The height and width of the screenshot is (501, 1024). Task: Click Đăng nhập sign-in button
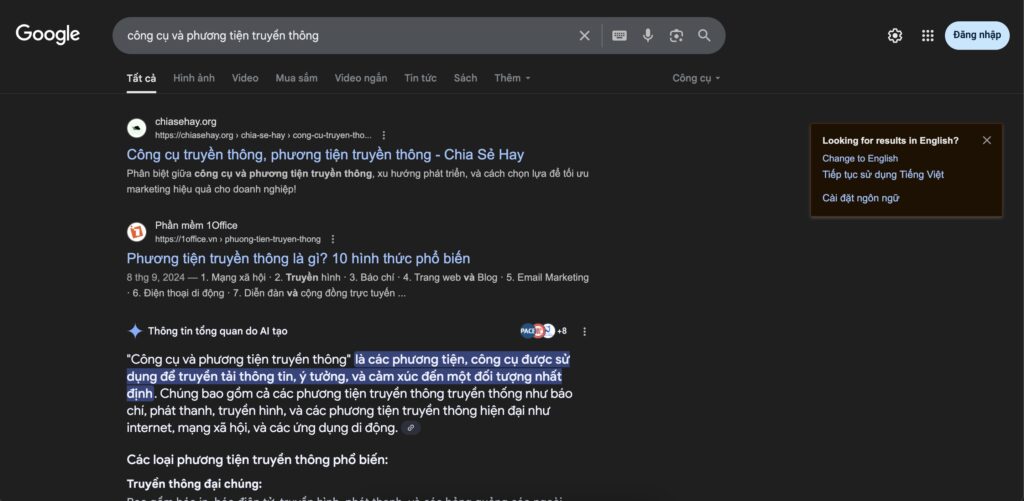(977, 35)
